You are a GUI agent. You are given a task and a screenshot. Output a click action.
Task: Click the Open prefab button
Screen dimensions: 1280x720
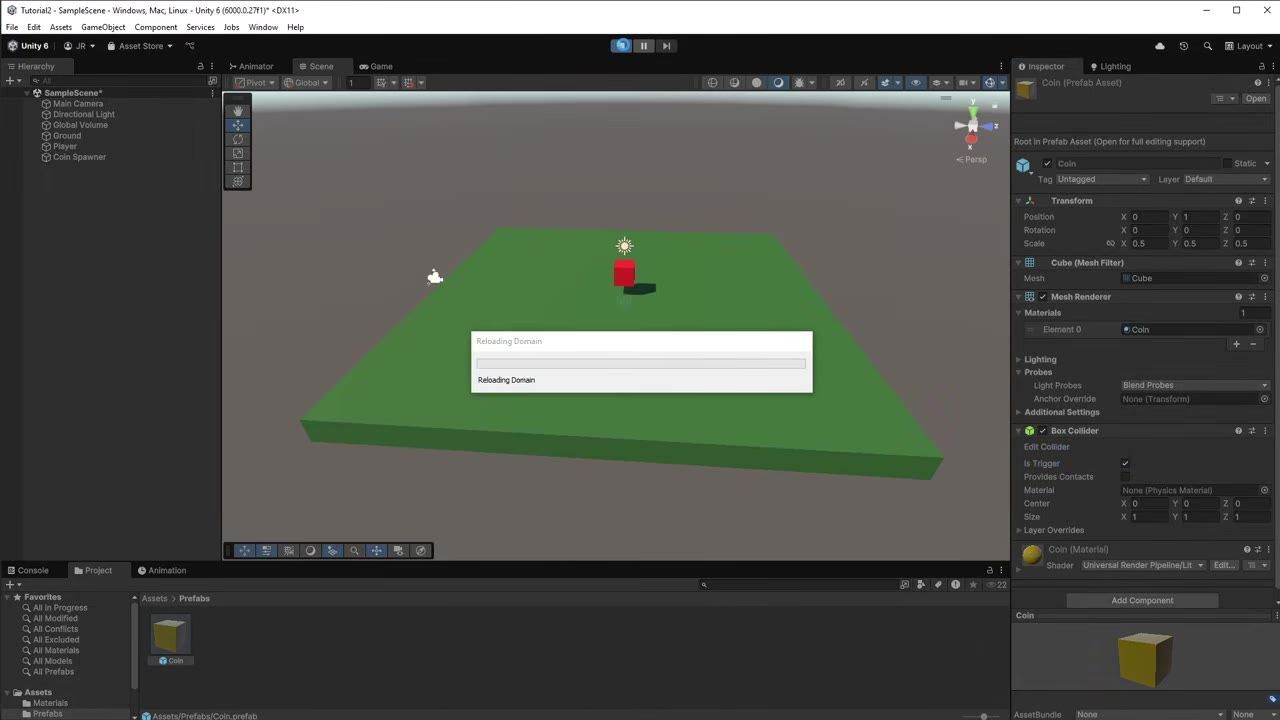(x=1256, y=99)
